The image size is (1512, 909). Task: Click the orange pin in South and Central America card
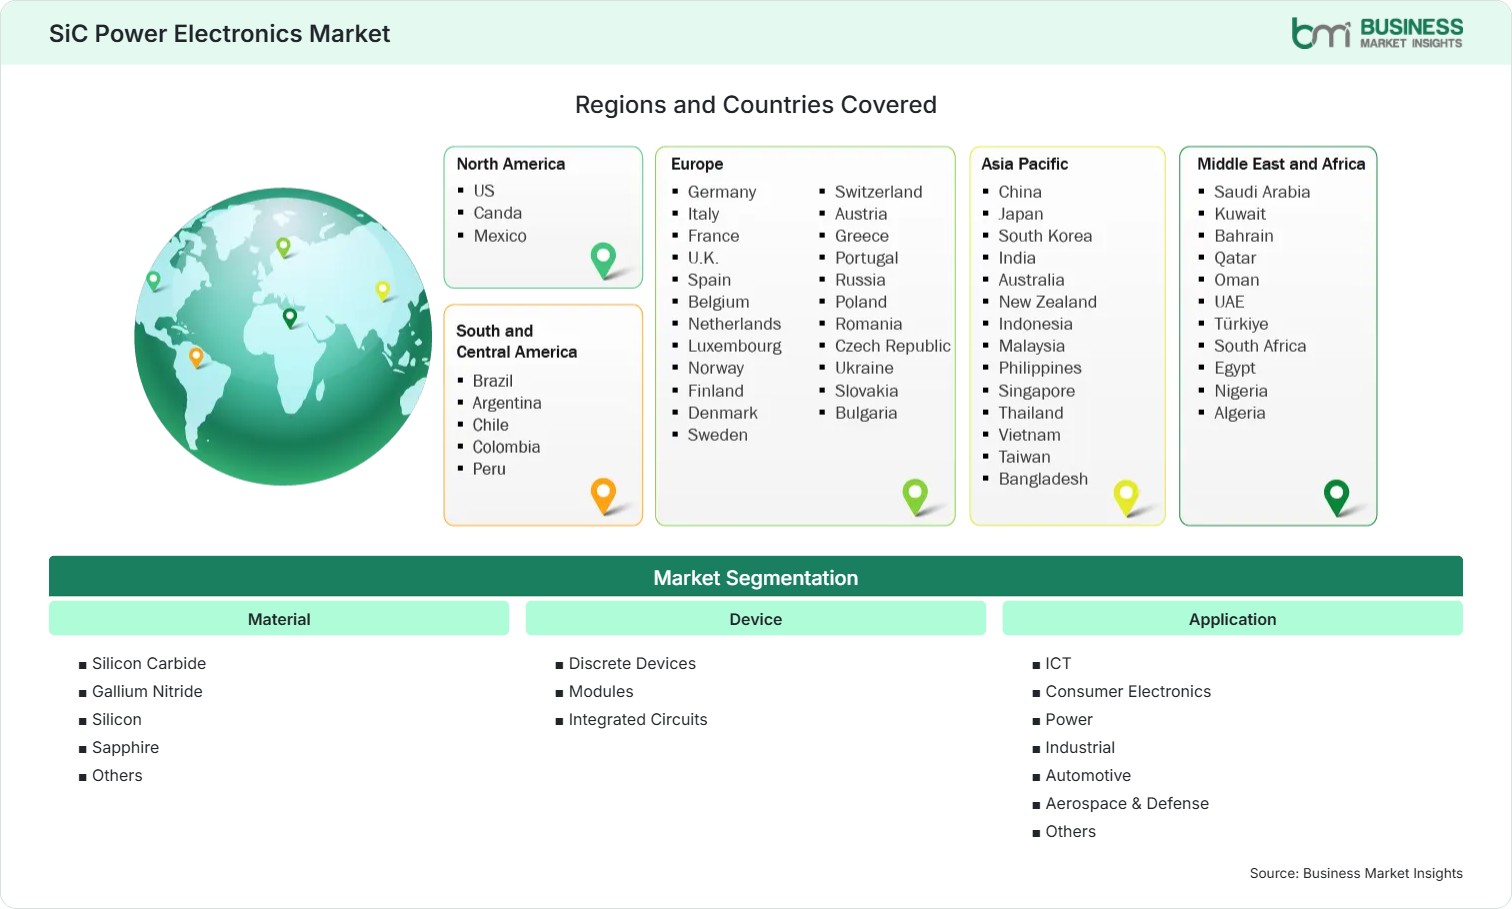603,496
